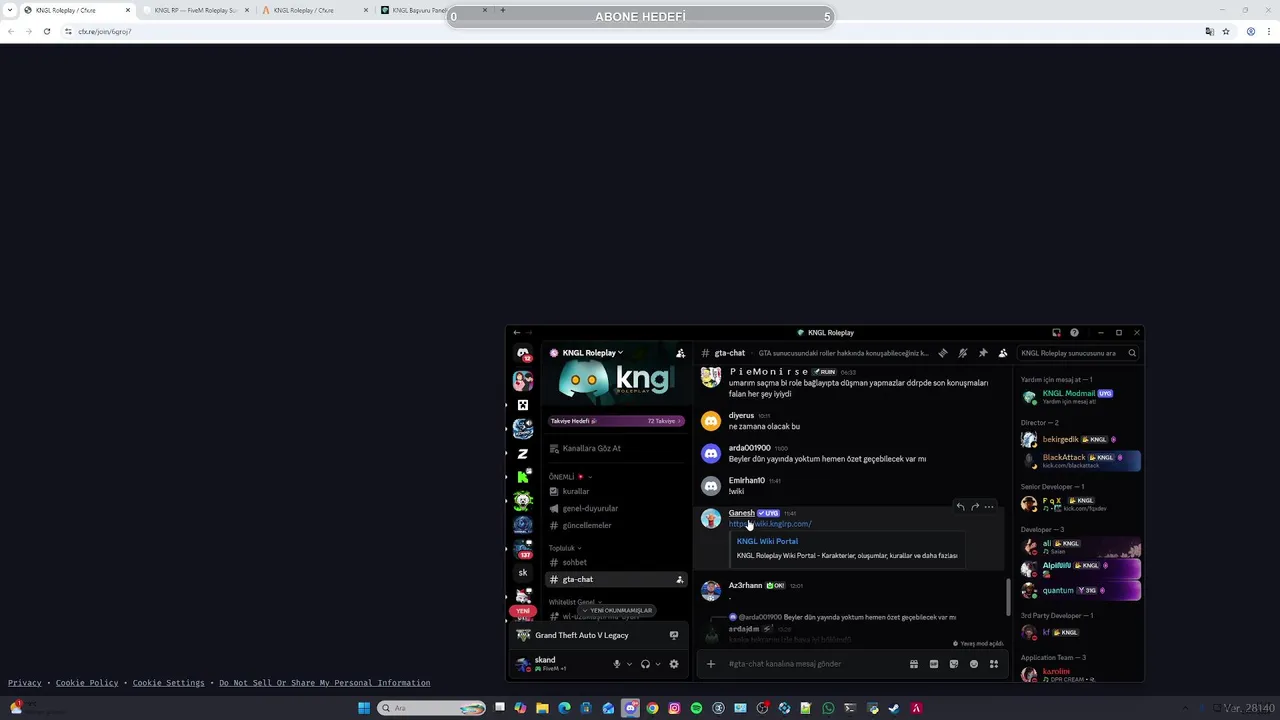Expand microphone input options arrow
The height and width of the screenshot is (720, 1280).
[629, 664]
